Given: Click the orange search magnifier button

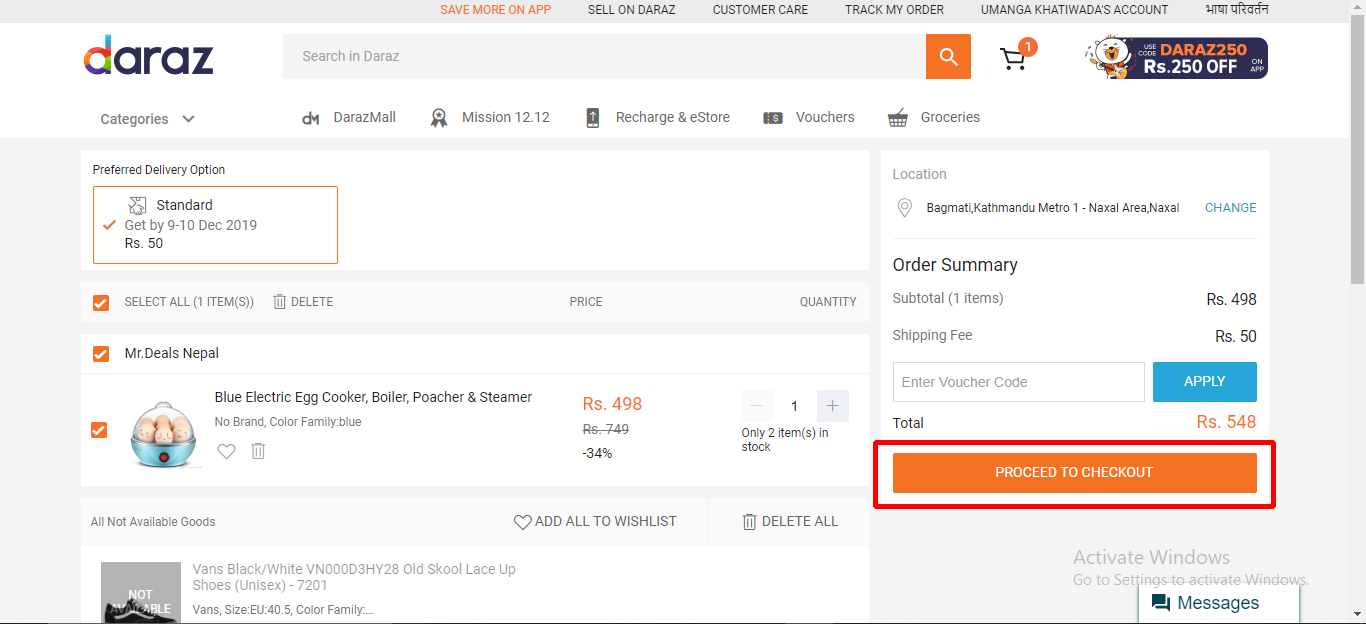Looking at the screenshot, I should click(948, 56).
